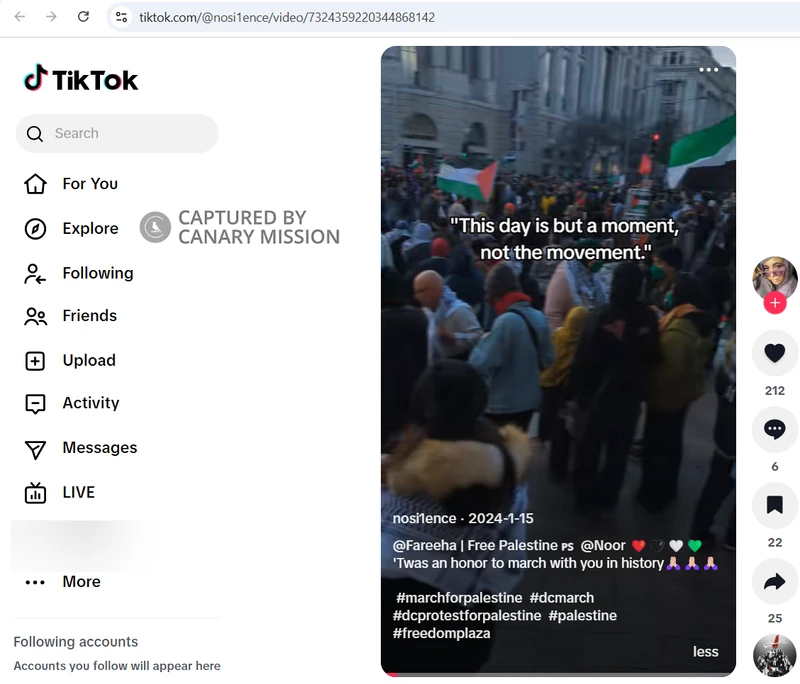The width and height of the screenshot is (800, 684).
Task: Click the '2024-1-15' post date
Action: 501,518
